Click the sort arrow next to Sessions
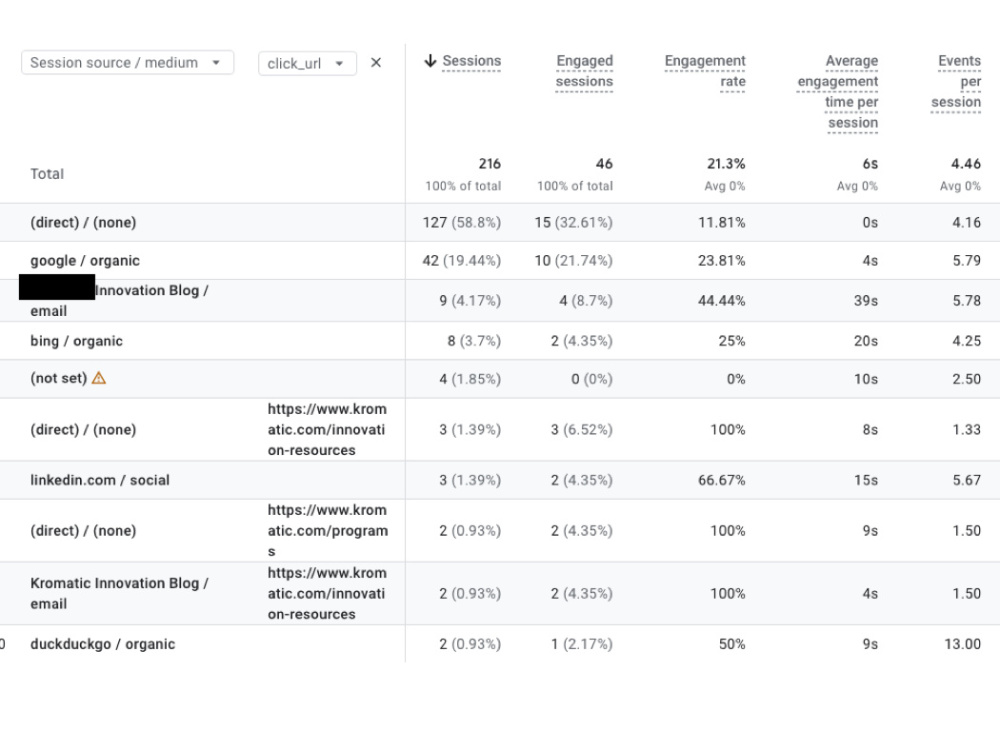The width and height of the screenshot is (1000, 750). tap(430, 61)
